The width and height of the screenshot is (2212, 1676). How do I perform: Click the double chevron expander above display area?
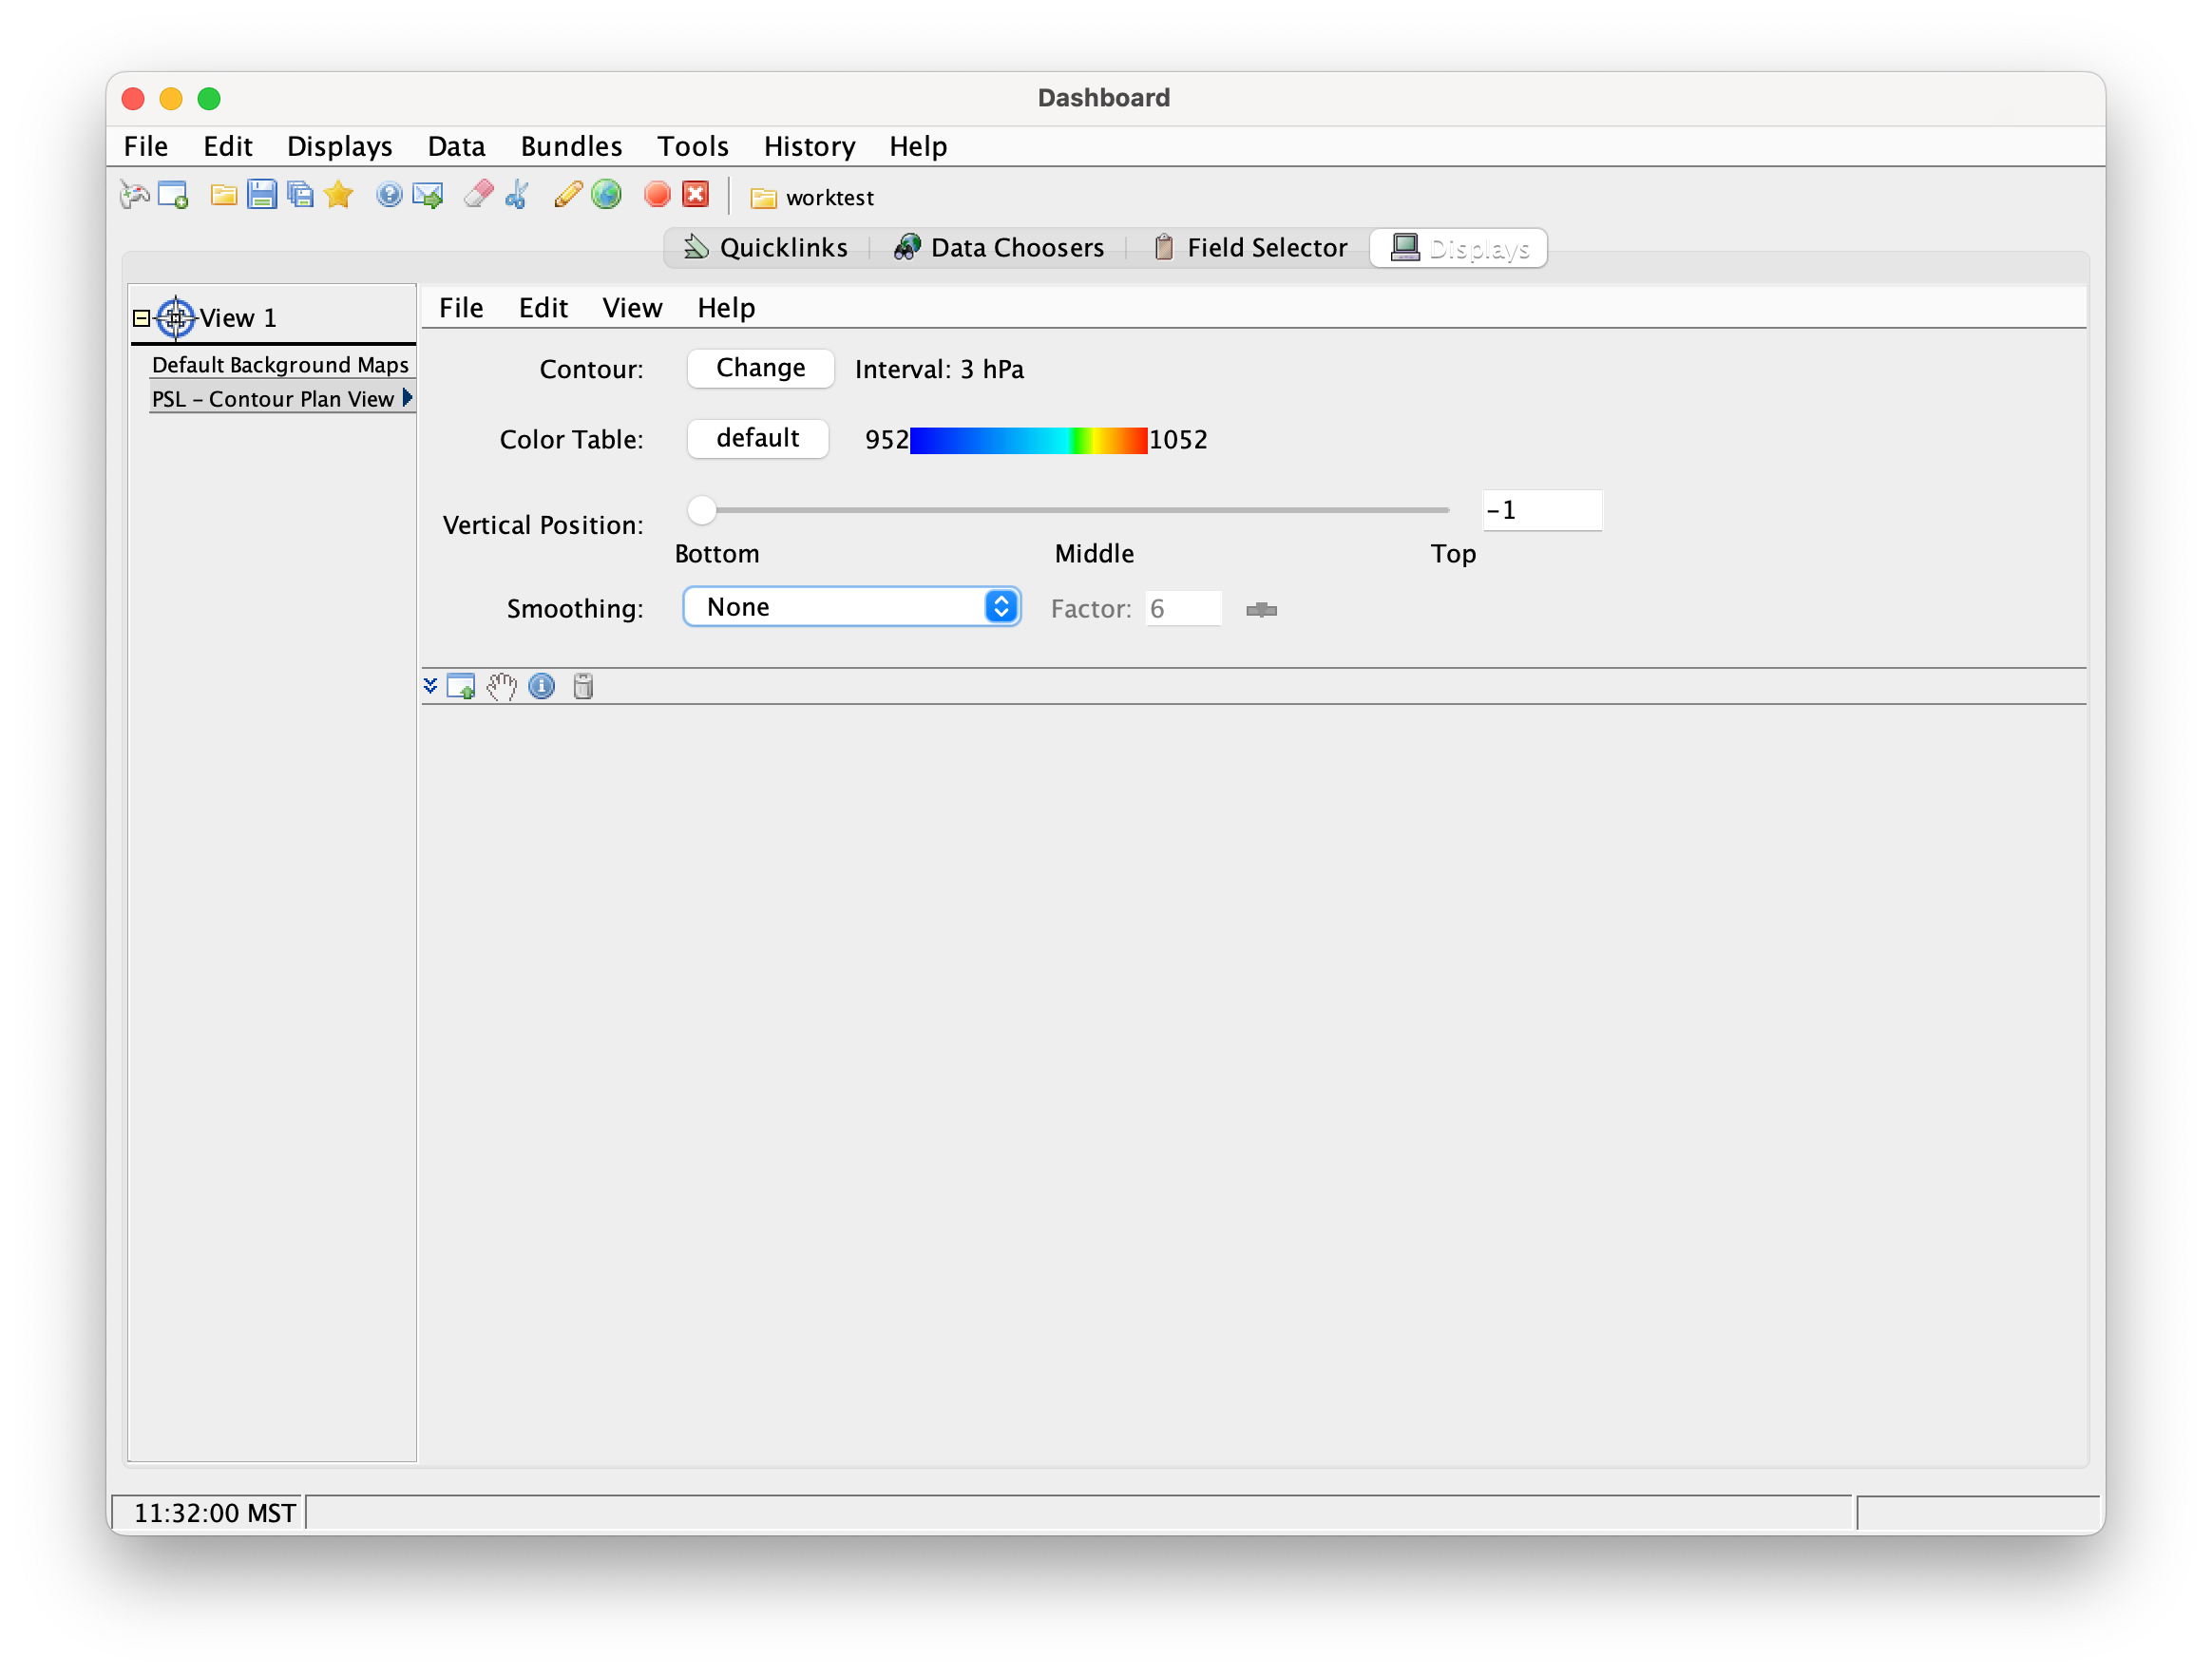pos(430,686)
